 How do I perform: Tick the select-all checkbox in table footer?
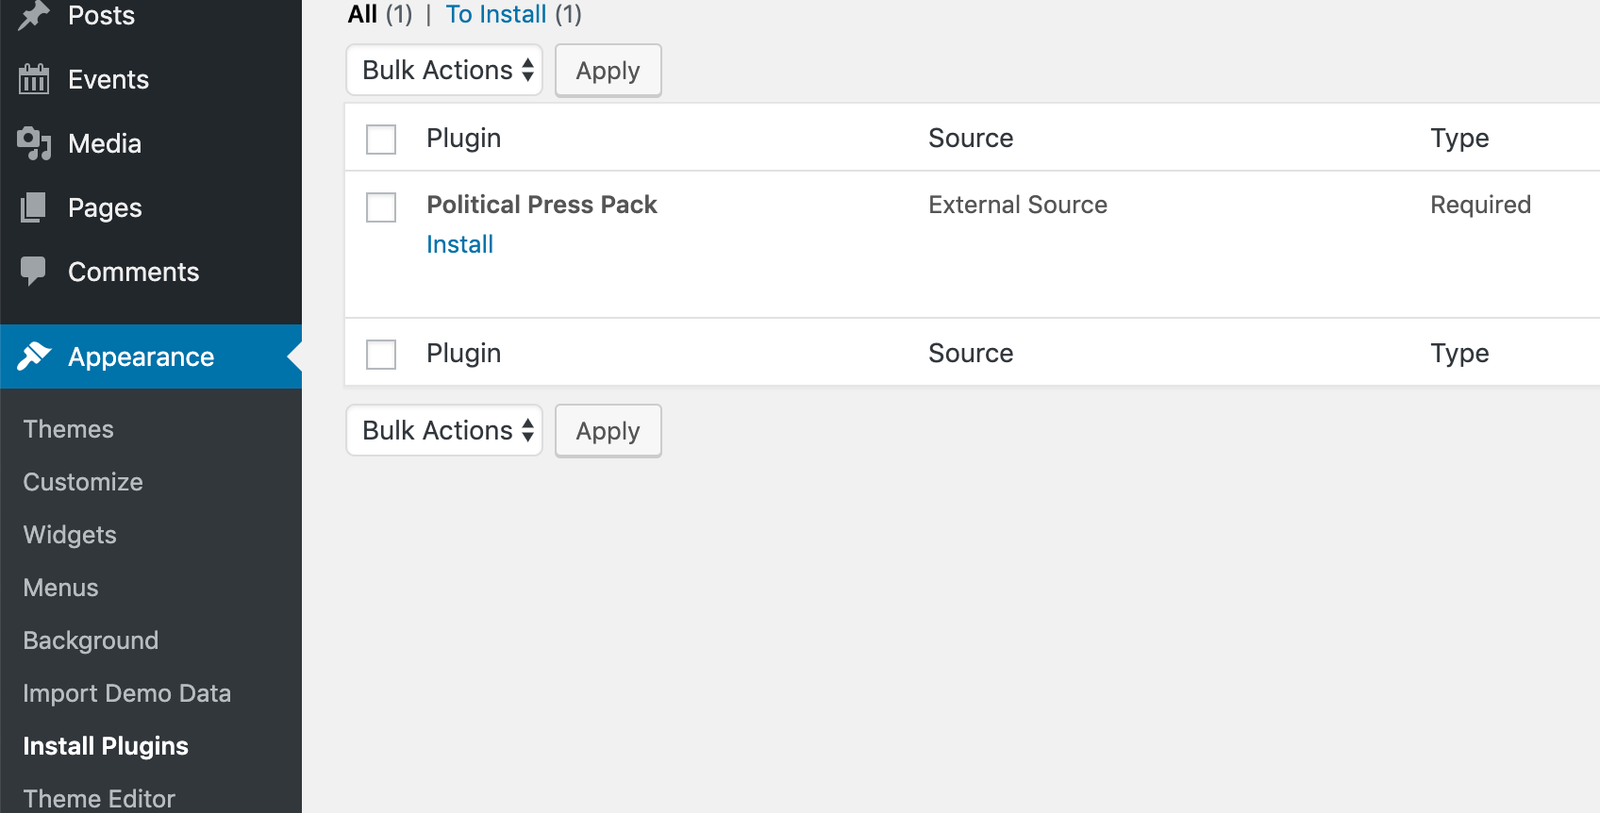[x=381, y=354]
